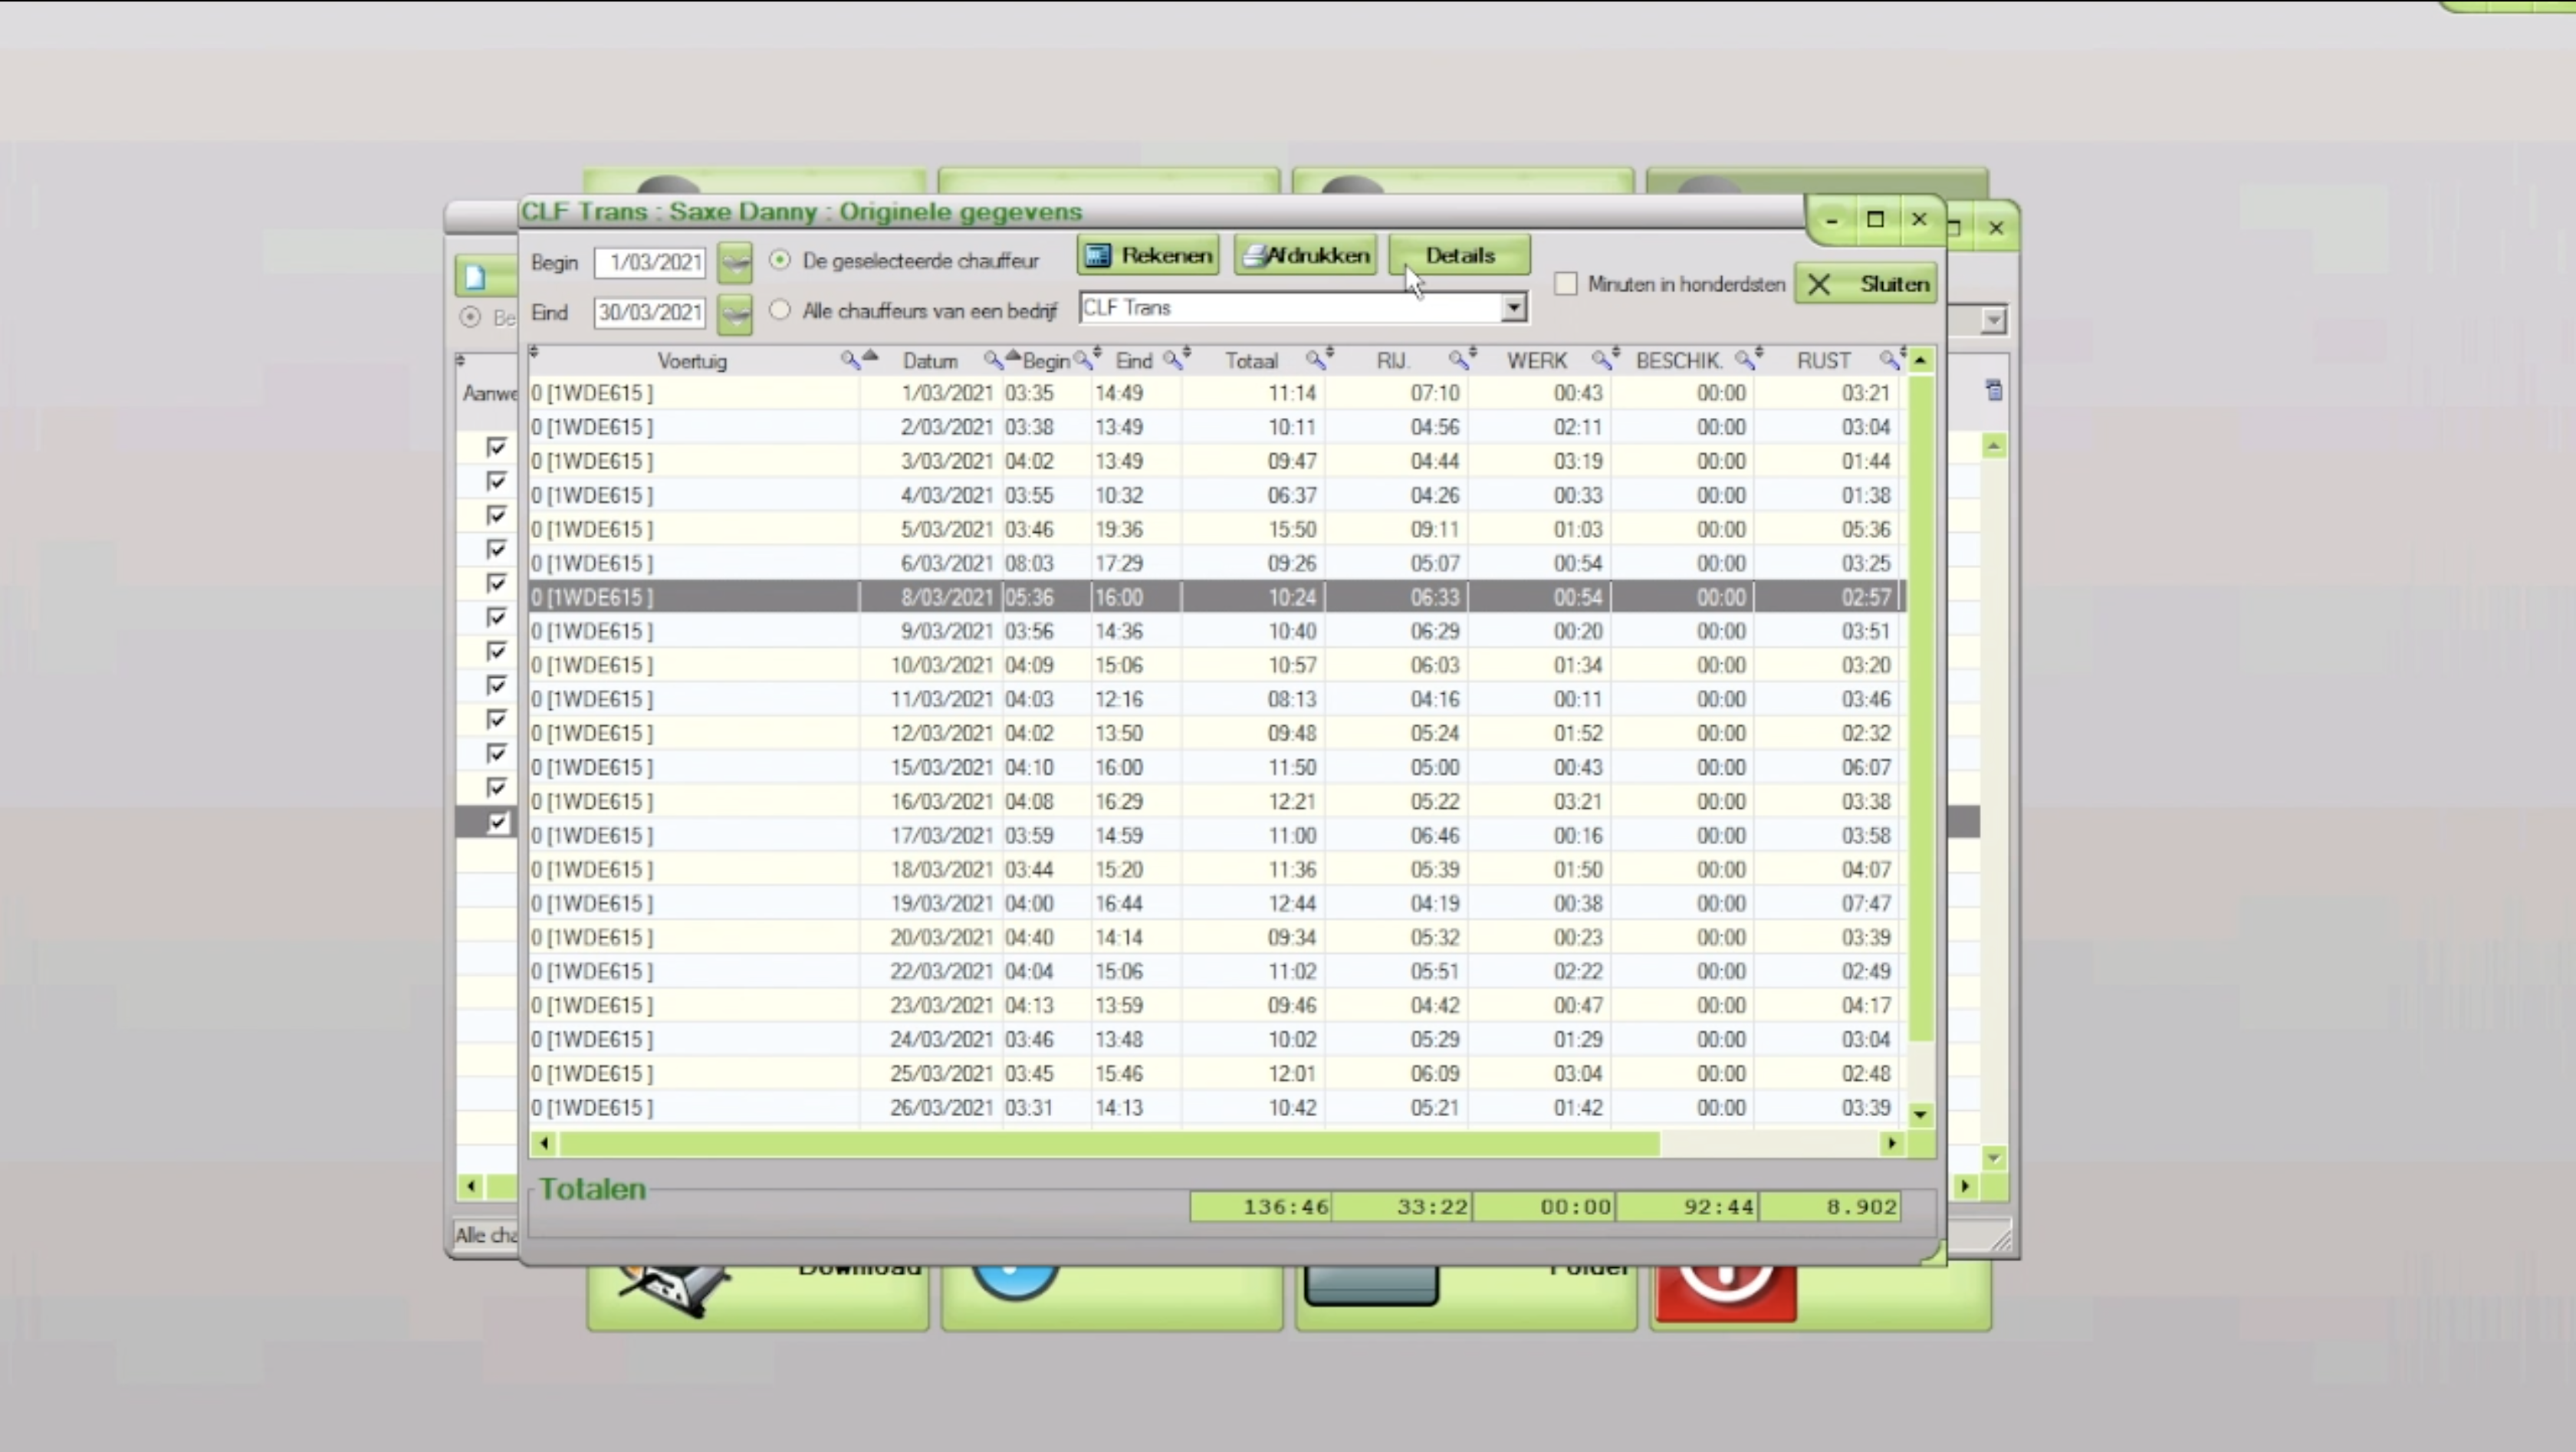
Task: Select Alle chauffeurs van een bedrijf radio
Action: pos(780,310)
